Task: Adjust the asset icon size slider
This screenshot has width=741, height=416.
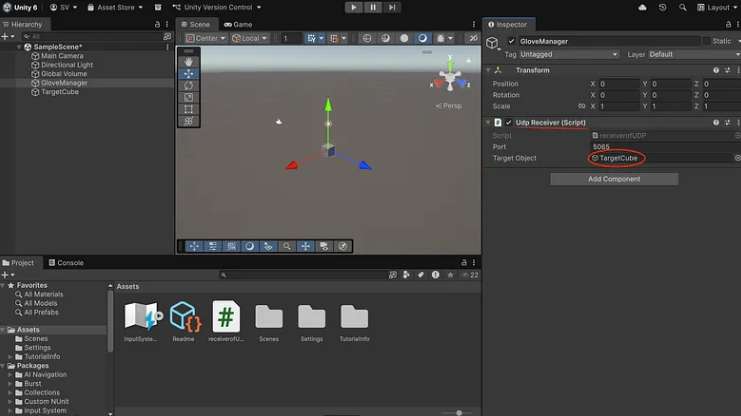Action: pyautogui.click(x=458, y=412)
